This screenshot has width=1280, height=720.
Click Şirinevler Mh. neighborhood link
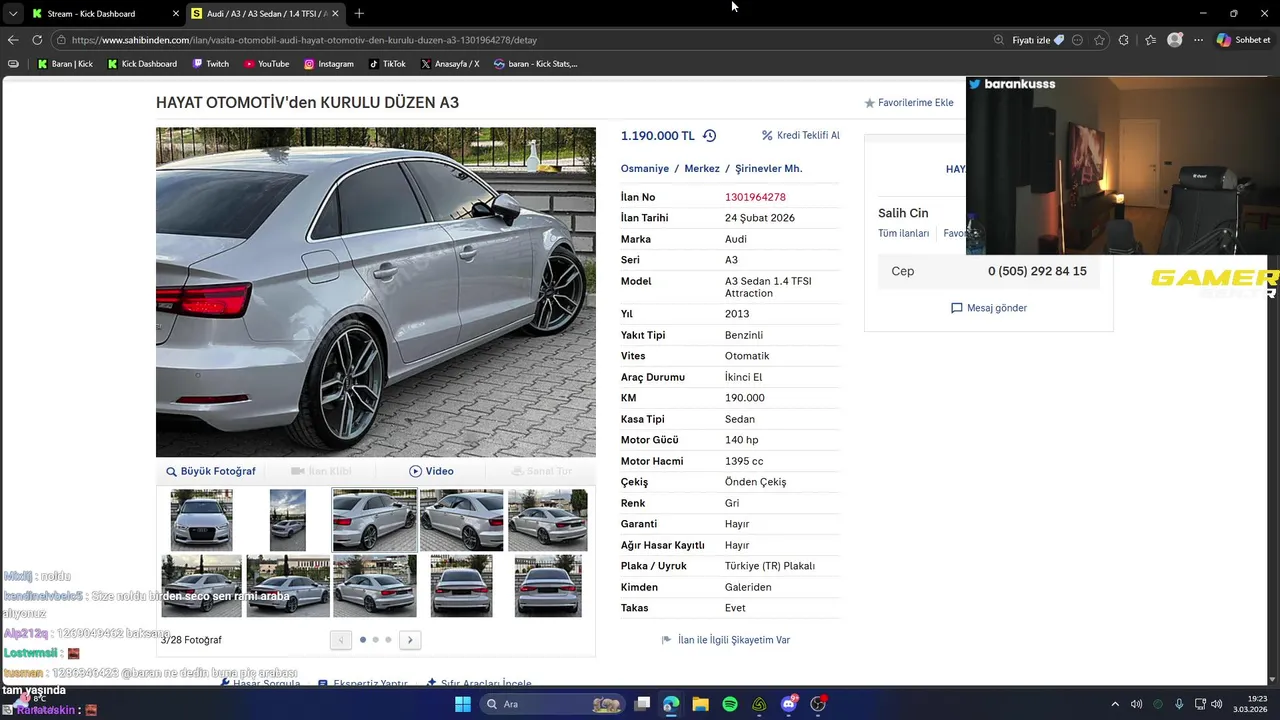pyautogui.click(x=769, y=169)
